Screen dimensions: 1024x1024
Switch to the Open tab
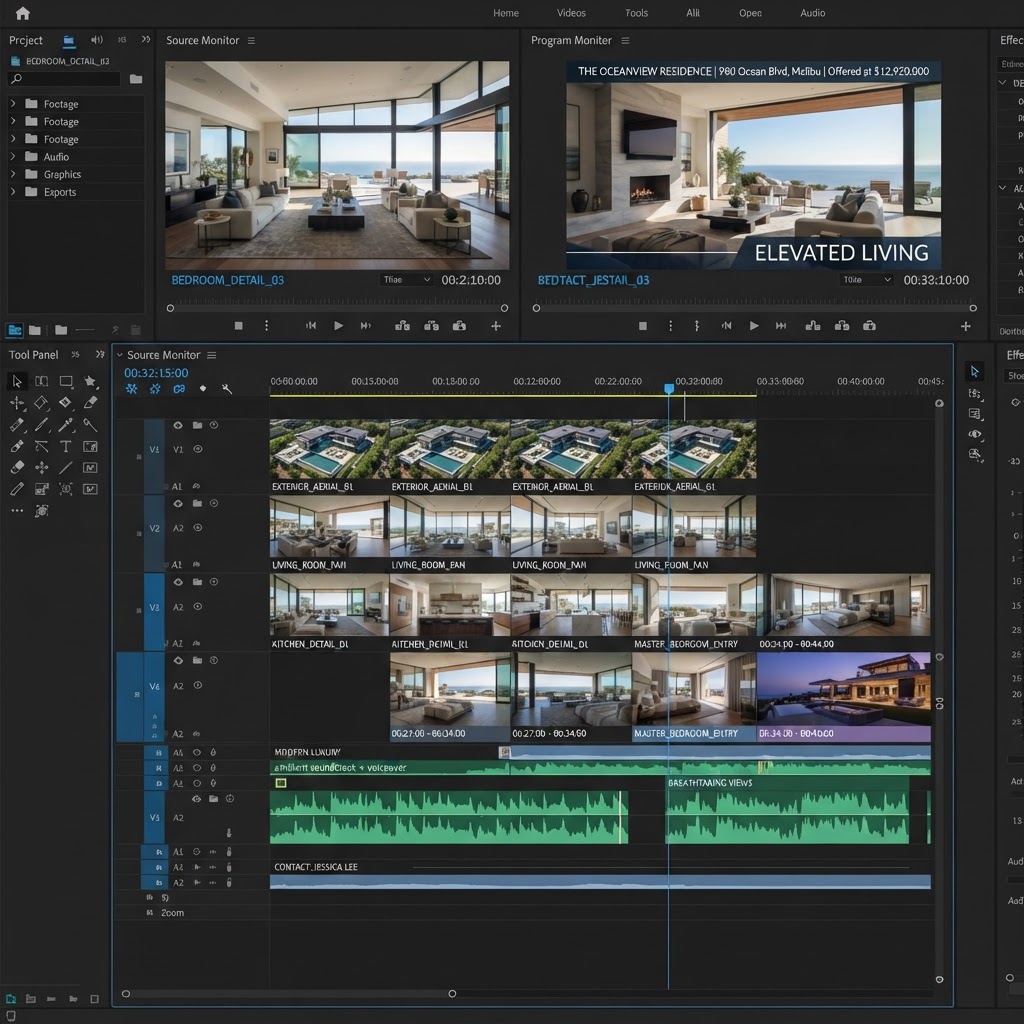[750, 13]
